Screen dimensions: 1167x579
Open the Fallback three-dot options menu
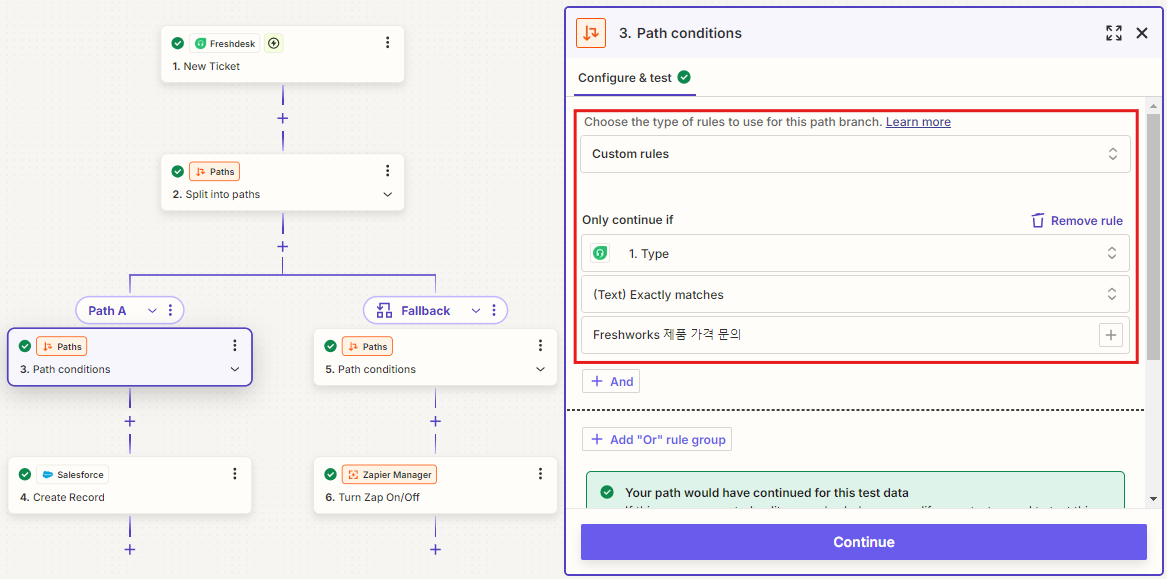tap(494, 310)
